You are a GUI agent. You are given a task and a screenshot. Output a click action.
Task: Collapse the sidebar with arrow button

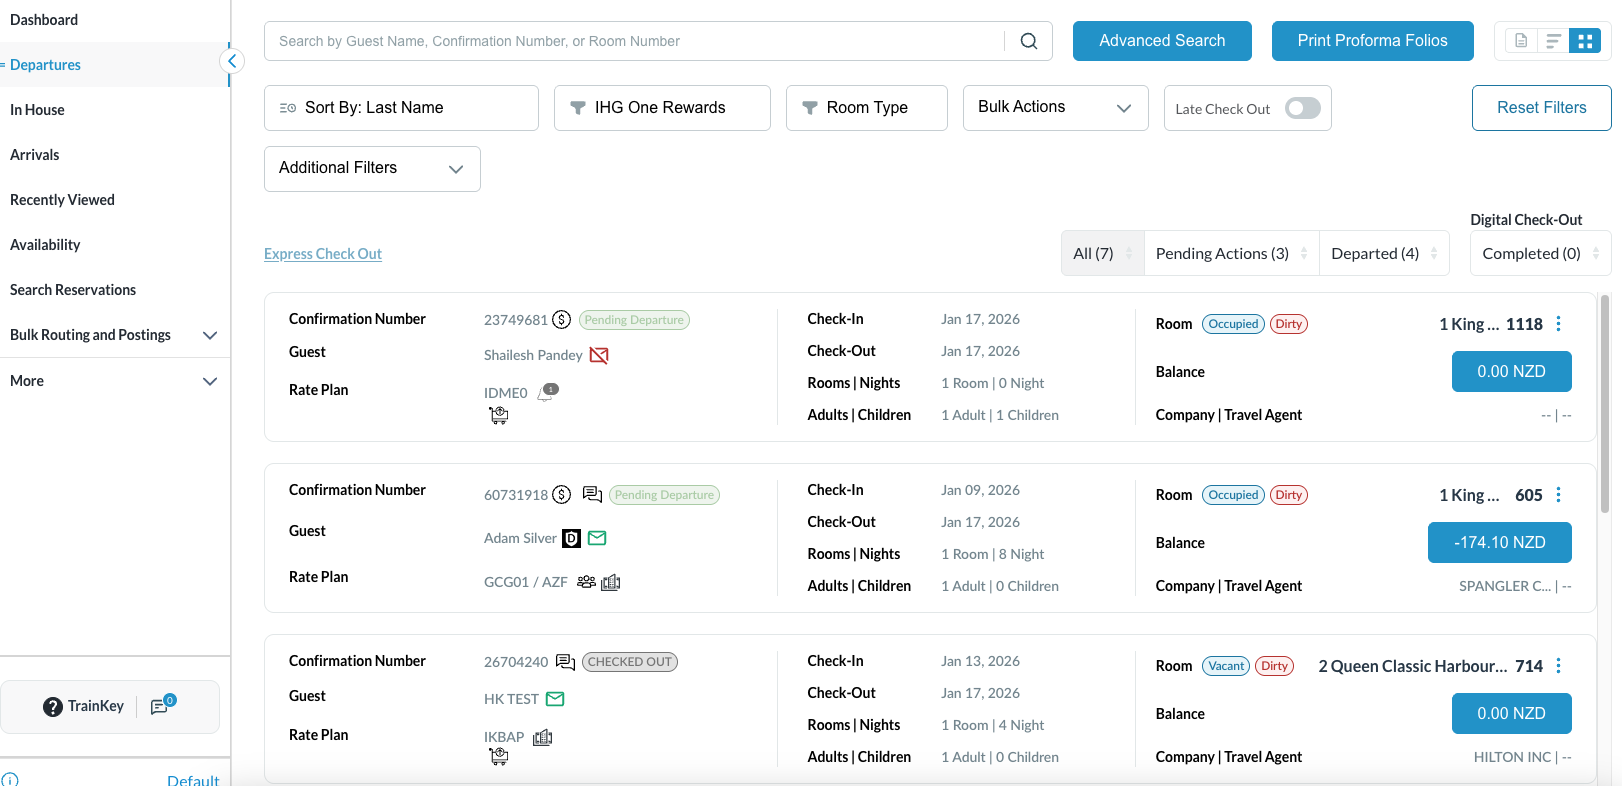click(231, 61)
